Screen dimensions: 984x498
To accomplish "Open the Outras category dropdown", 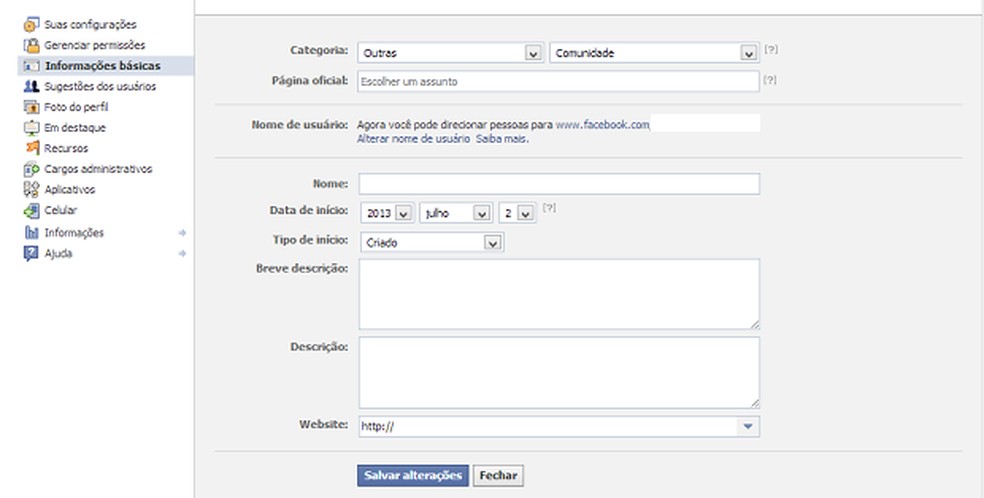I will point(451,53).
